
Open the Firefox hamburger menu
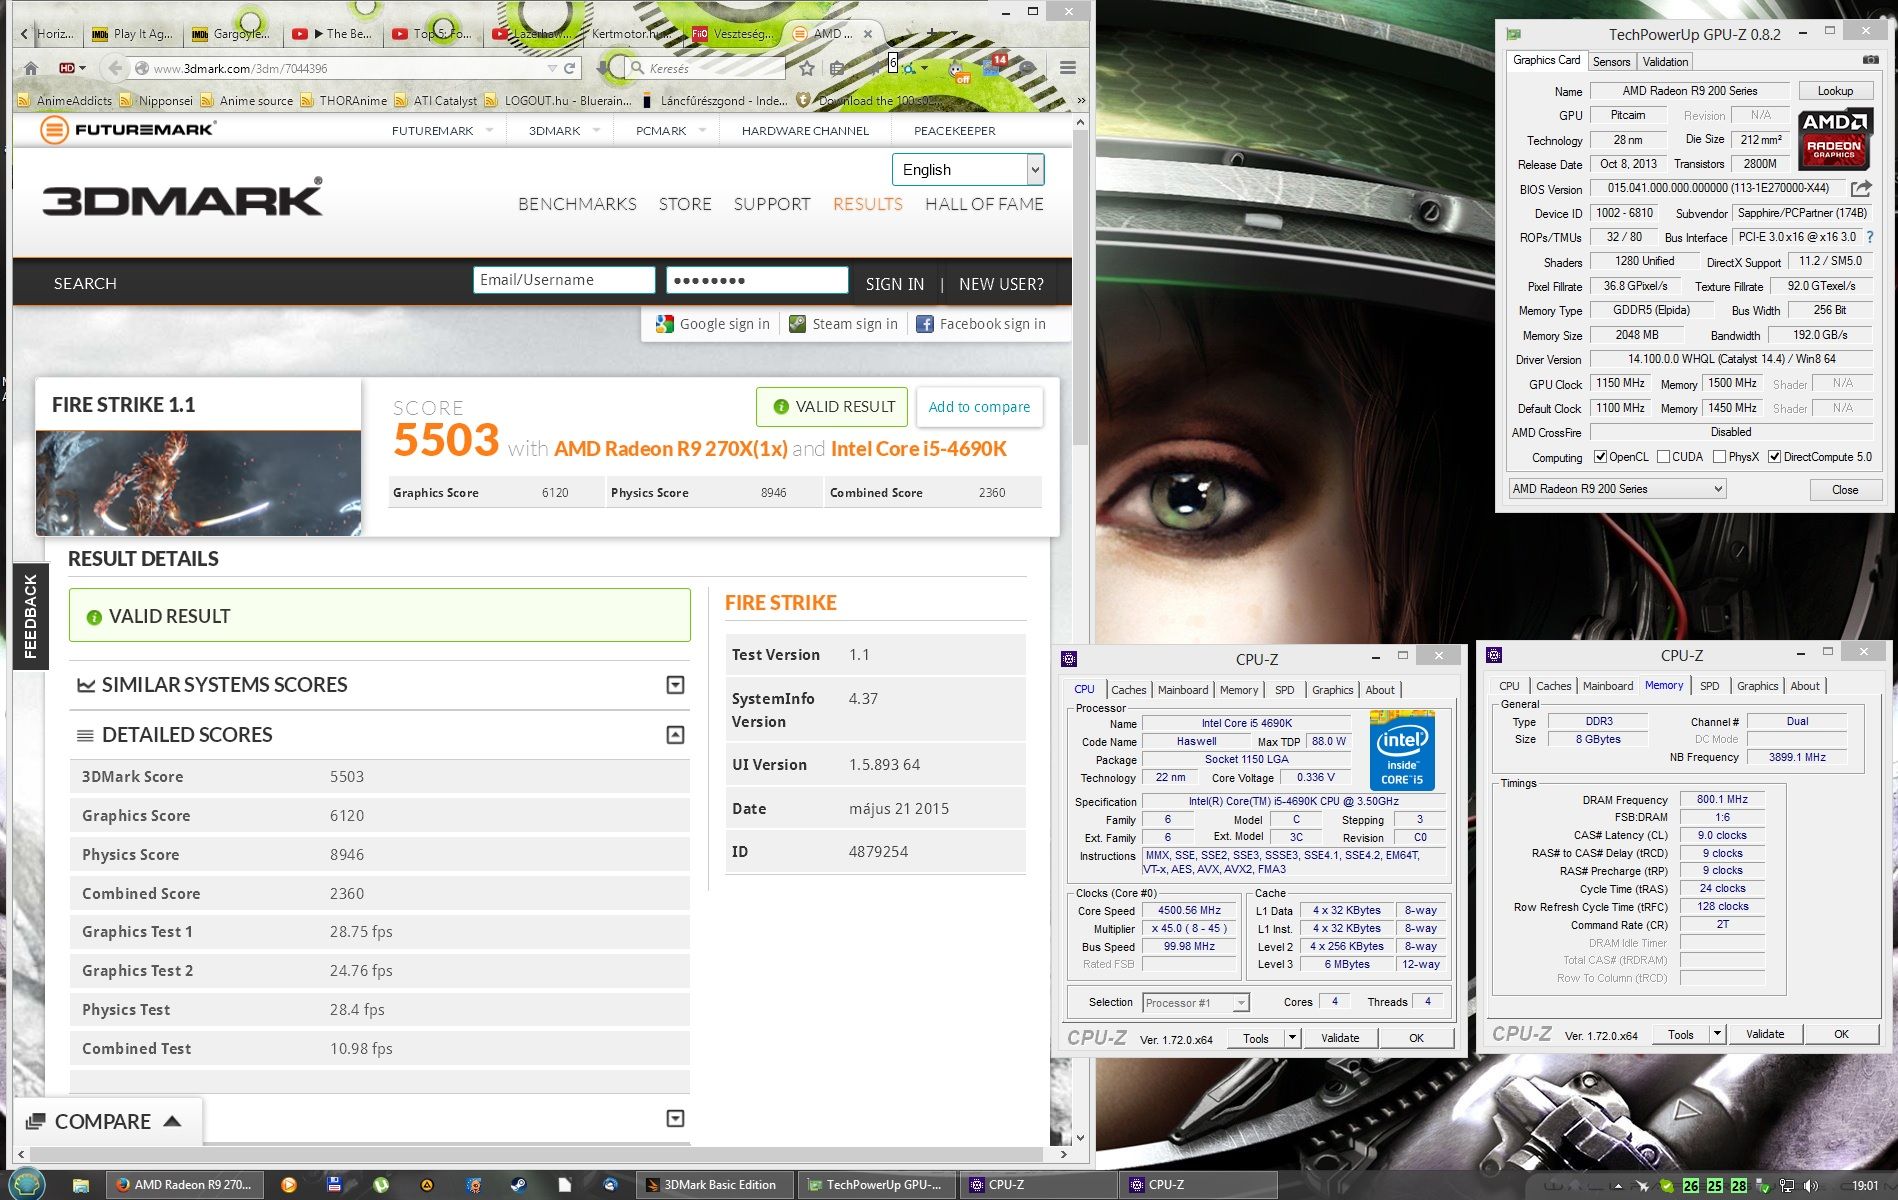1068,68
